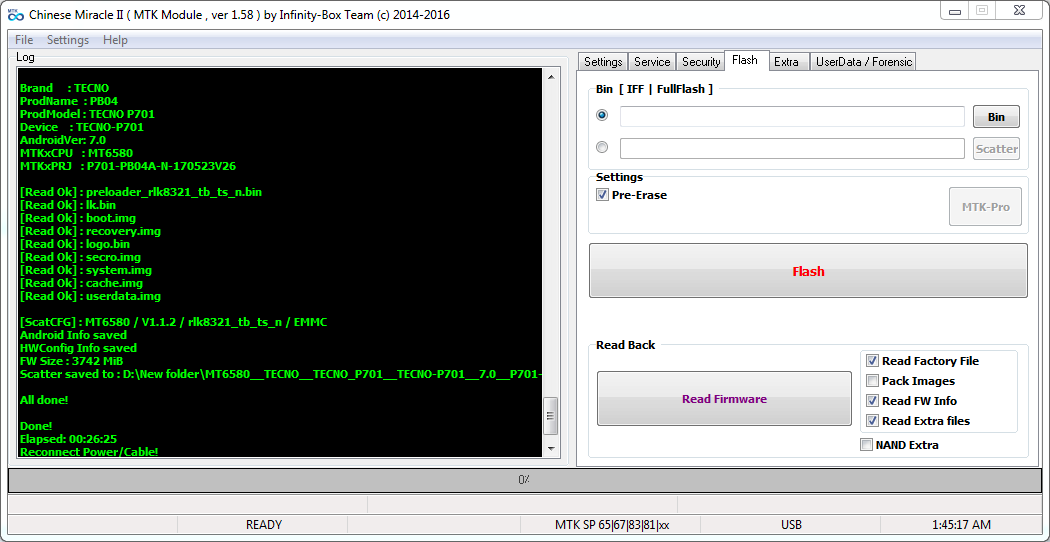Open the File menu

tap(24, 40)
